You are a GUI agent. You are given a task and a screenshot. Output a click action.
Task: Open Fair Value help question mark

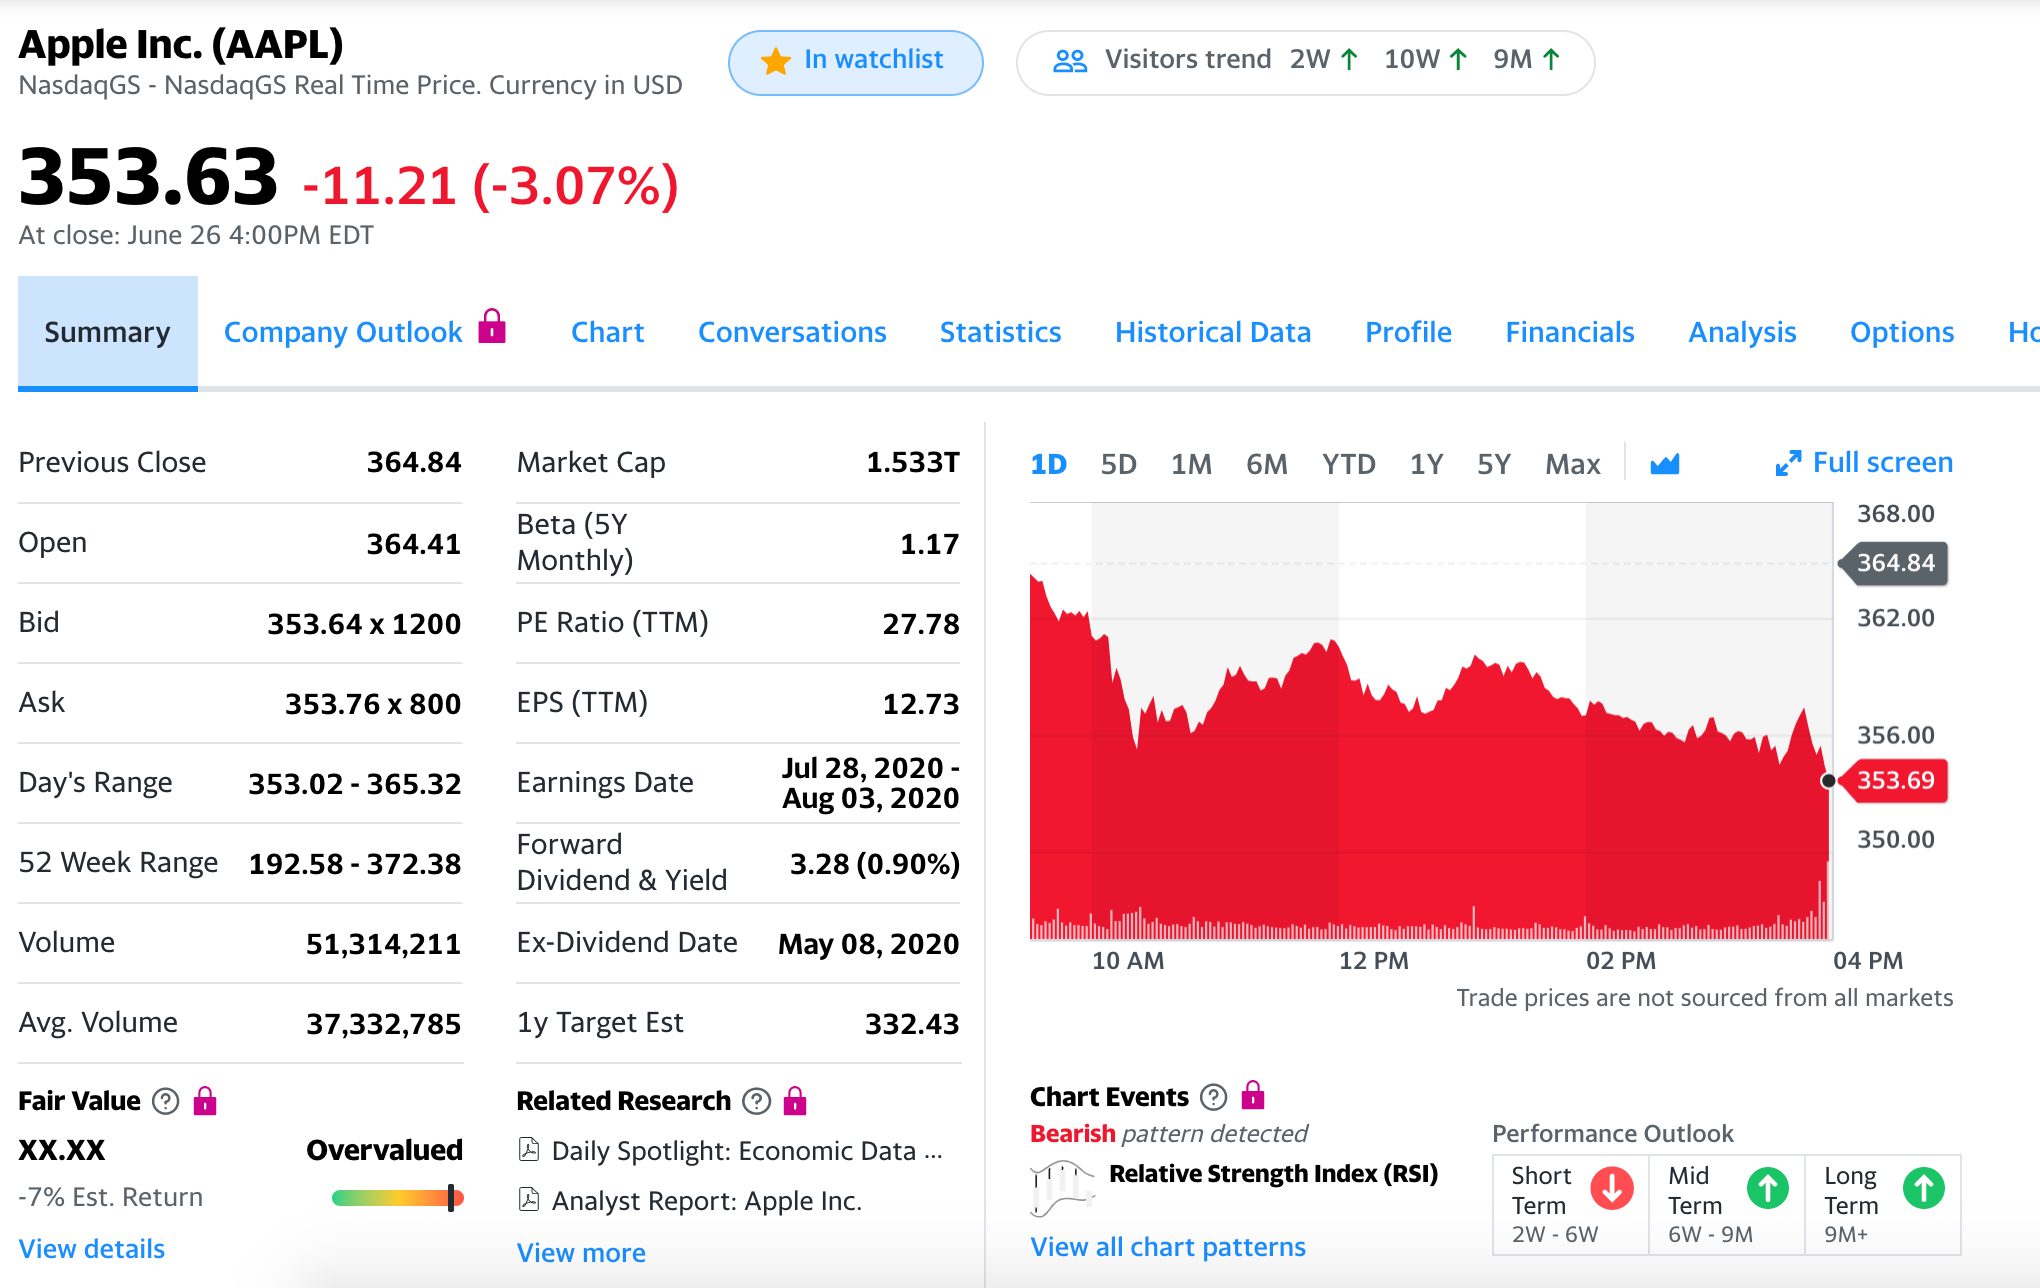point(165,1101)
